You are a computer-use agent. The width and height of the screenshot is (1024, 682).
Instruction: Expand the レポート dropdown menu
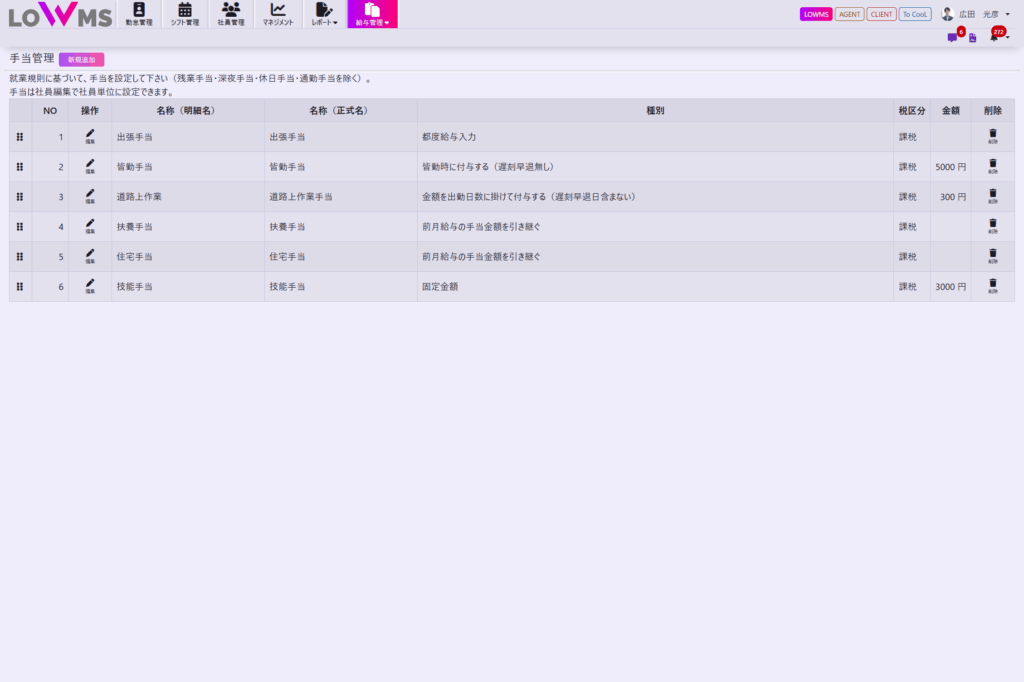pyautogui.click(x=324, y=14)
